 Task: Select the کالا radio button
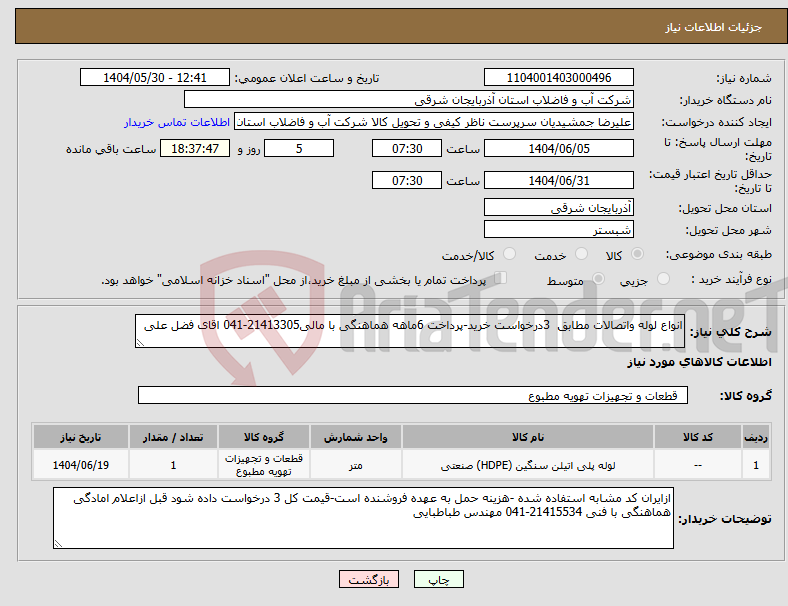(637, 254)
